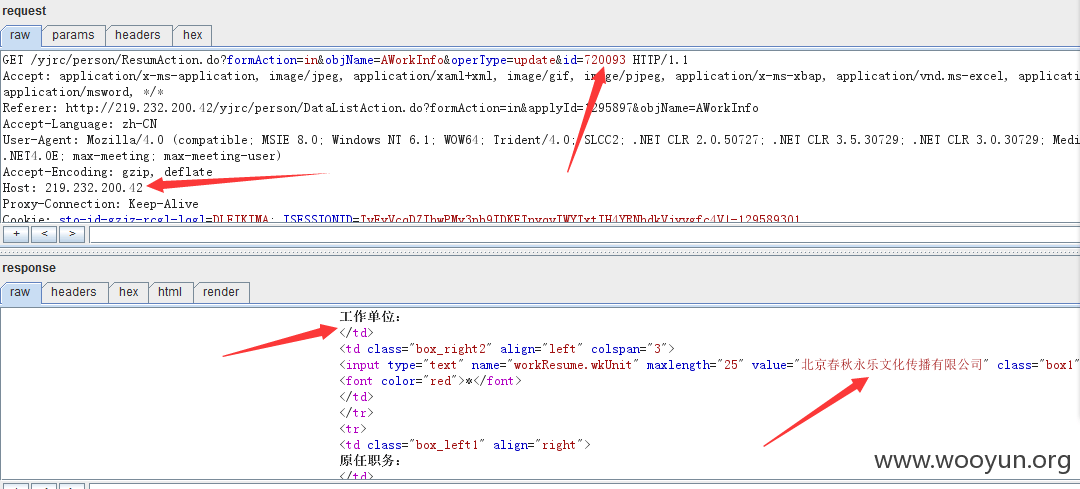
Task: Click the maxlength="25" attribute
Action: pyautogui.click(x=696, y=365)
